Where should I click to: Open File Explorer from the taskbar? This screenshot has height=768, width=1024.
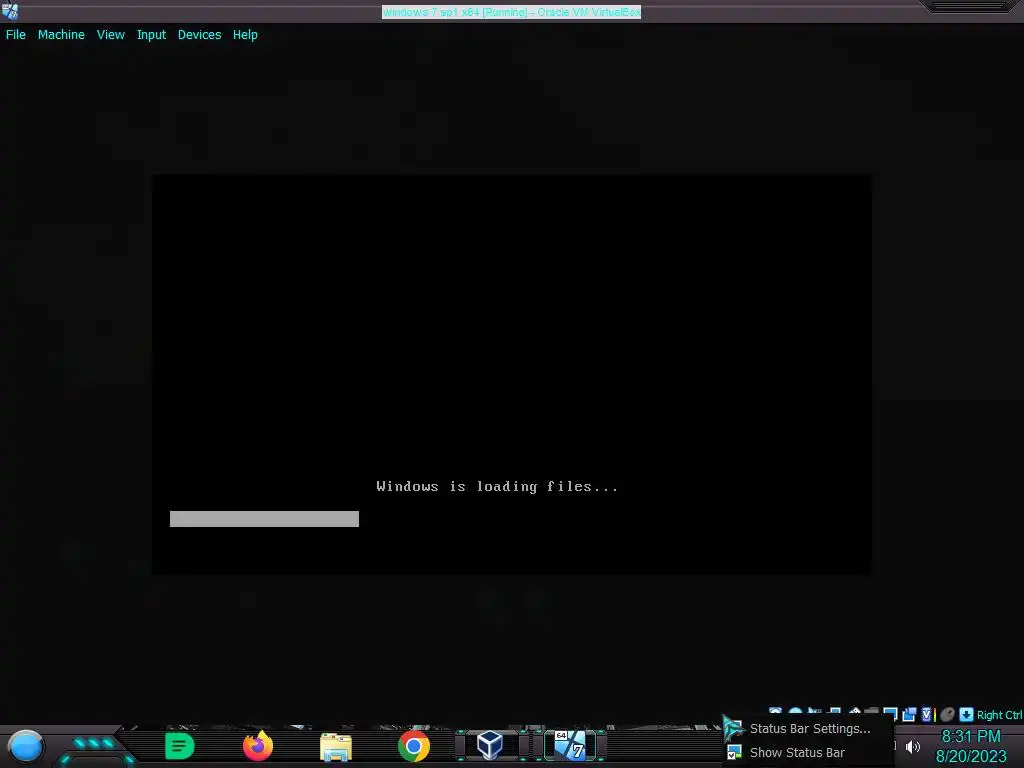[x=336, y=747]
